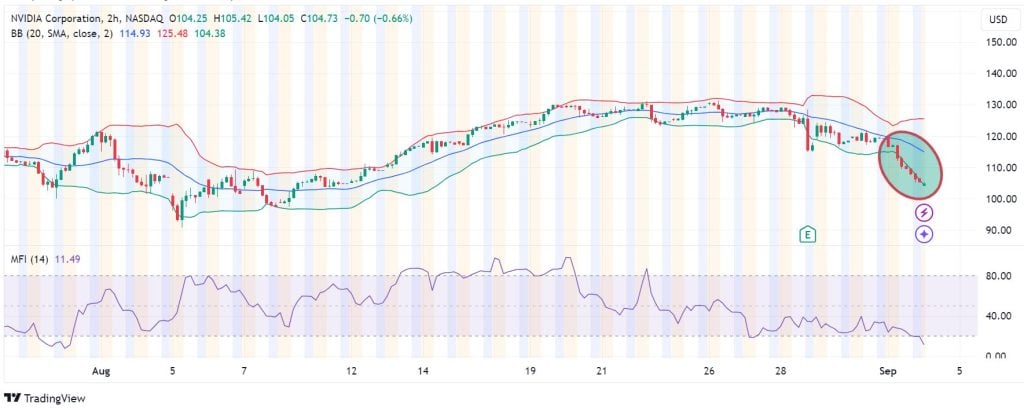Click the close price C104.73
Screen dimensions: 1024x411
(x=321, y=19)
